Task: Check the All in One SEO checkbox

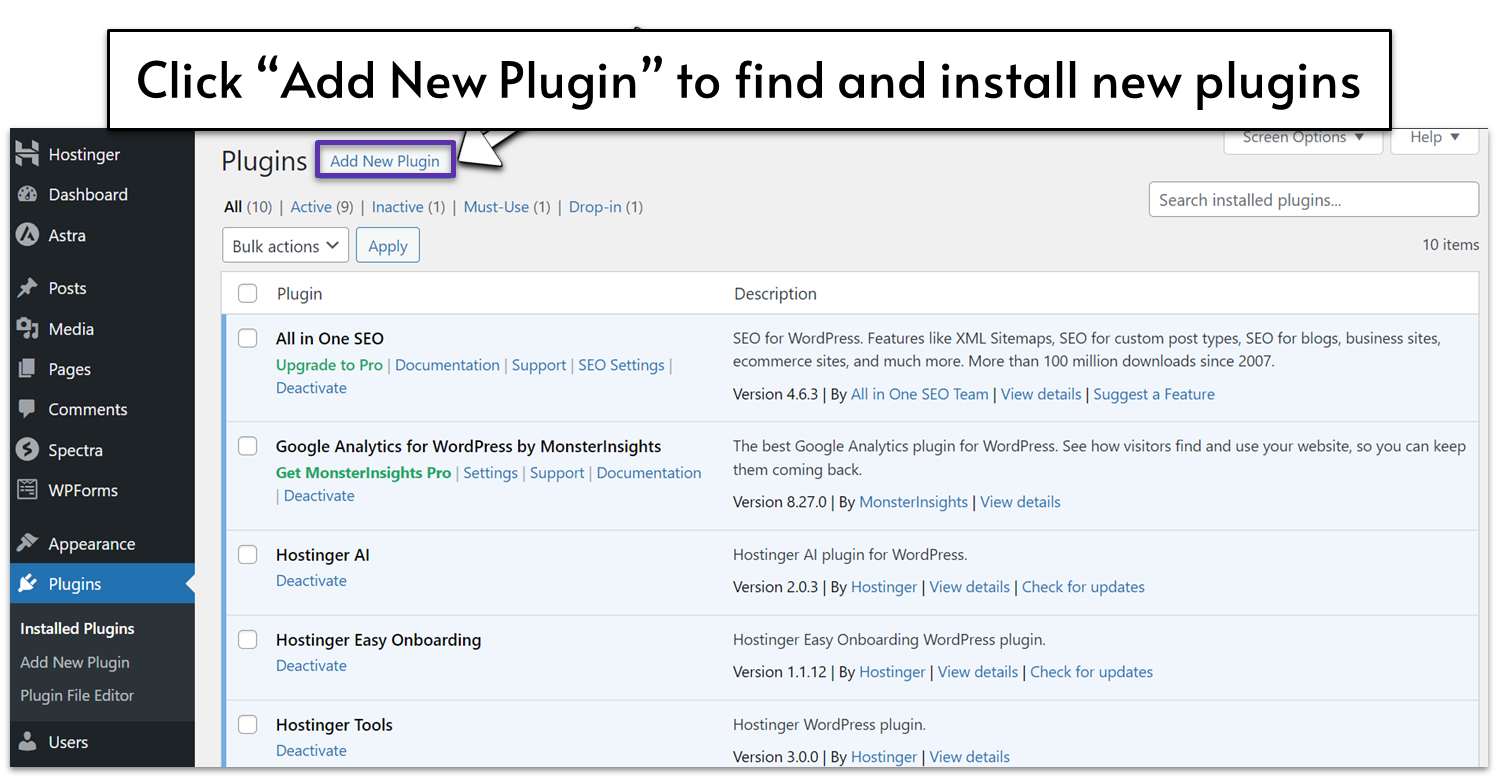Action: pos(247,338)
